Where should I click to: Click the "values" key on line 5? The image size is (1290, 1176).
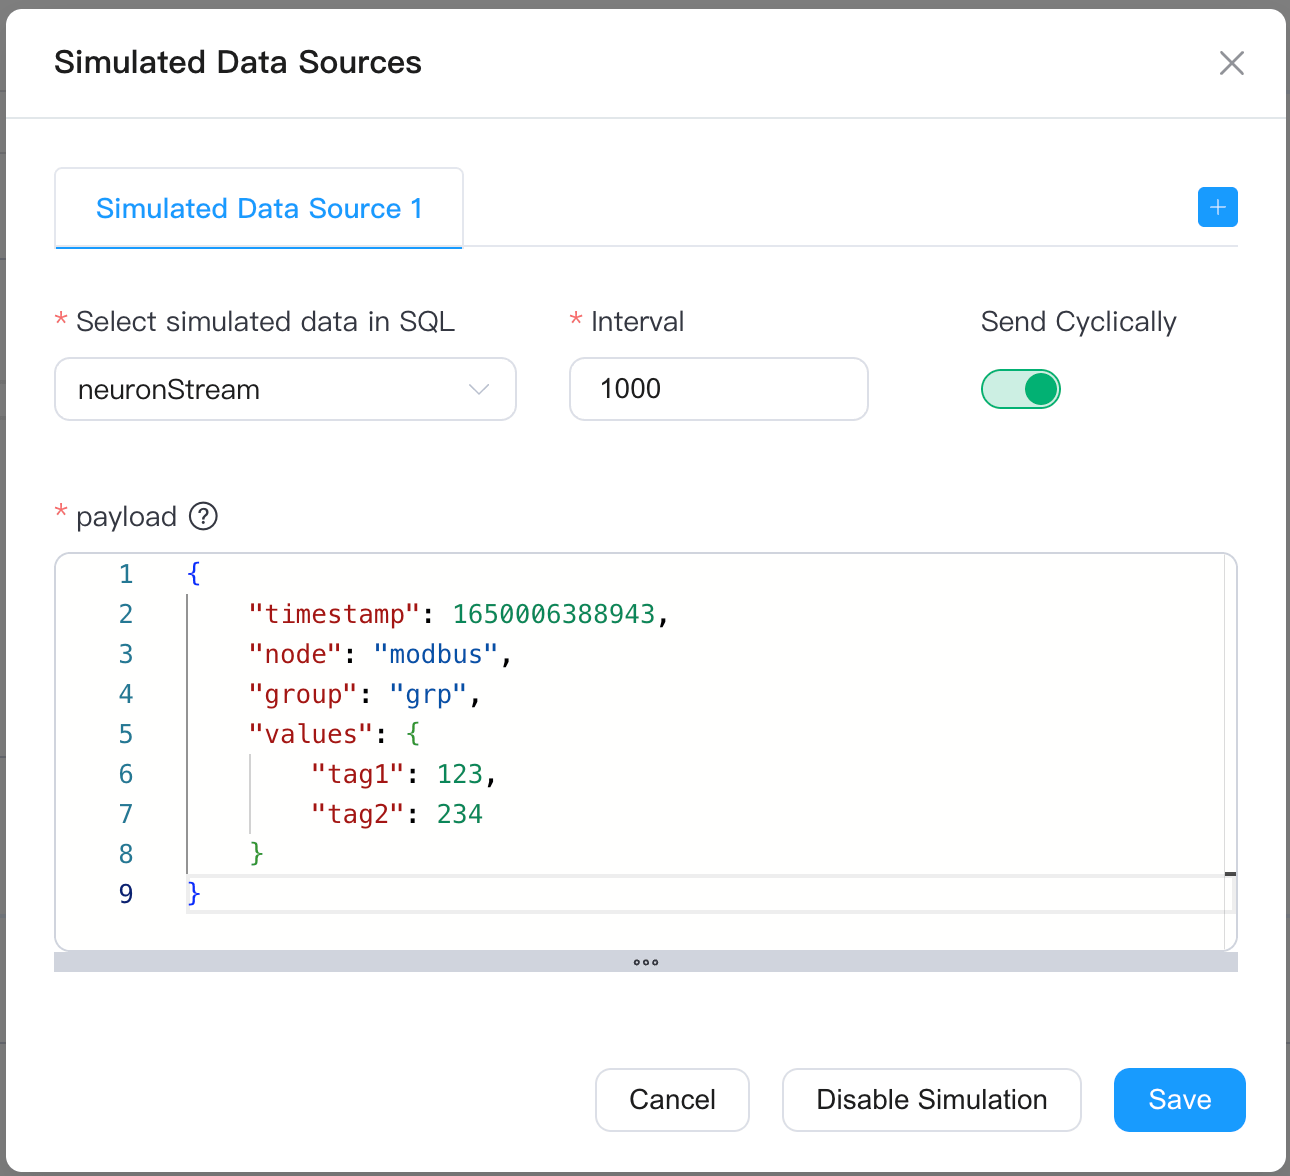coord(310,734)
